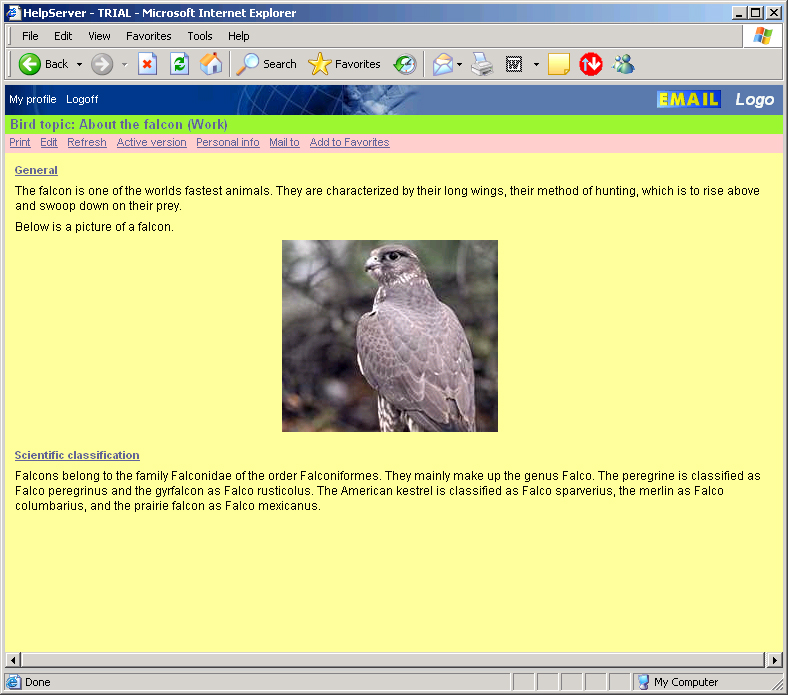Click the yellow note toolbar icon
This screenshot has height=695, width=788.
(559, 64)
